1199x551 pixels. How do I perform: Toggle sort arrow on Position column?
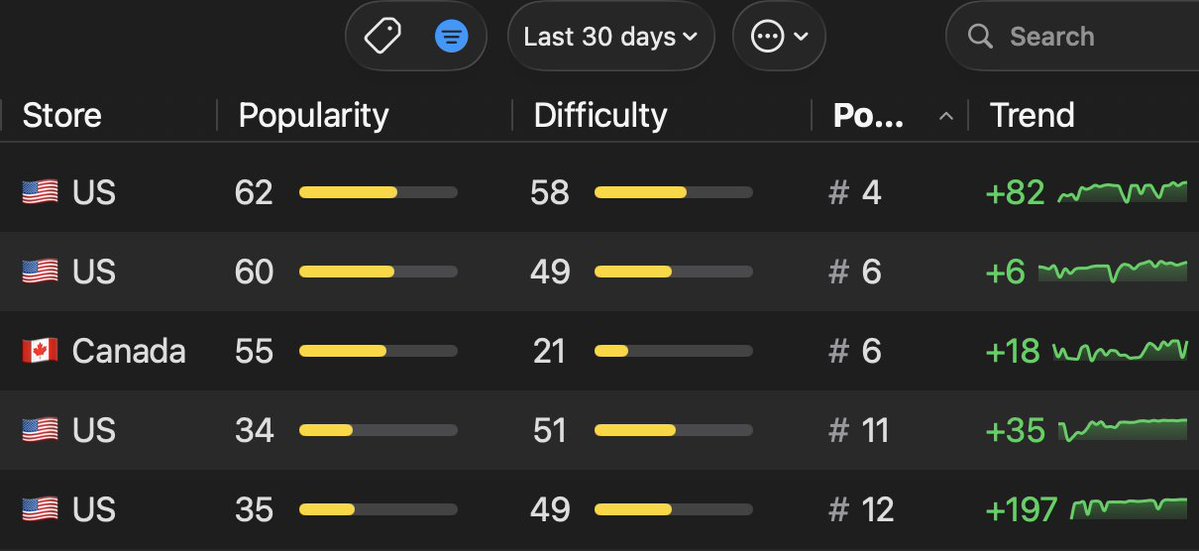tap(946, 116)
